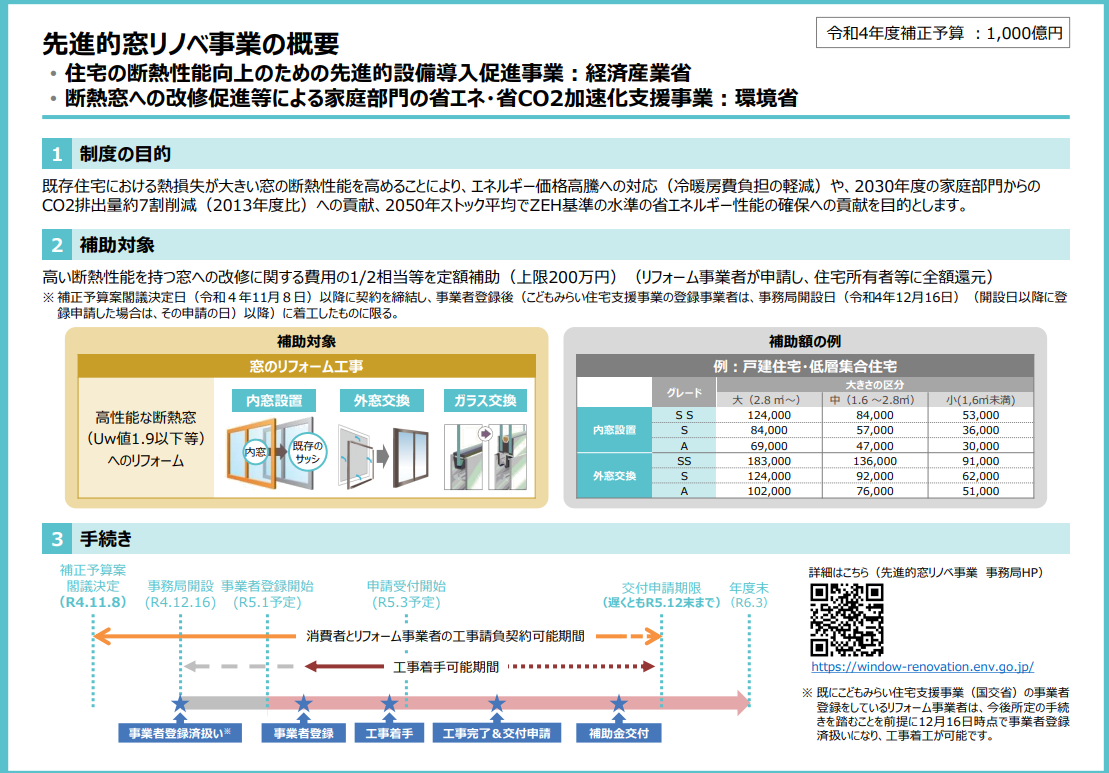Click the 30,000 cell
The height and width of the screenshot is (773, 1109).
coord(980,446)
